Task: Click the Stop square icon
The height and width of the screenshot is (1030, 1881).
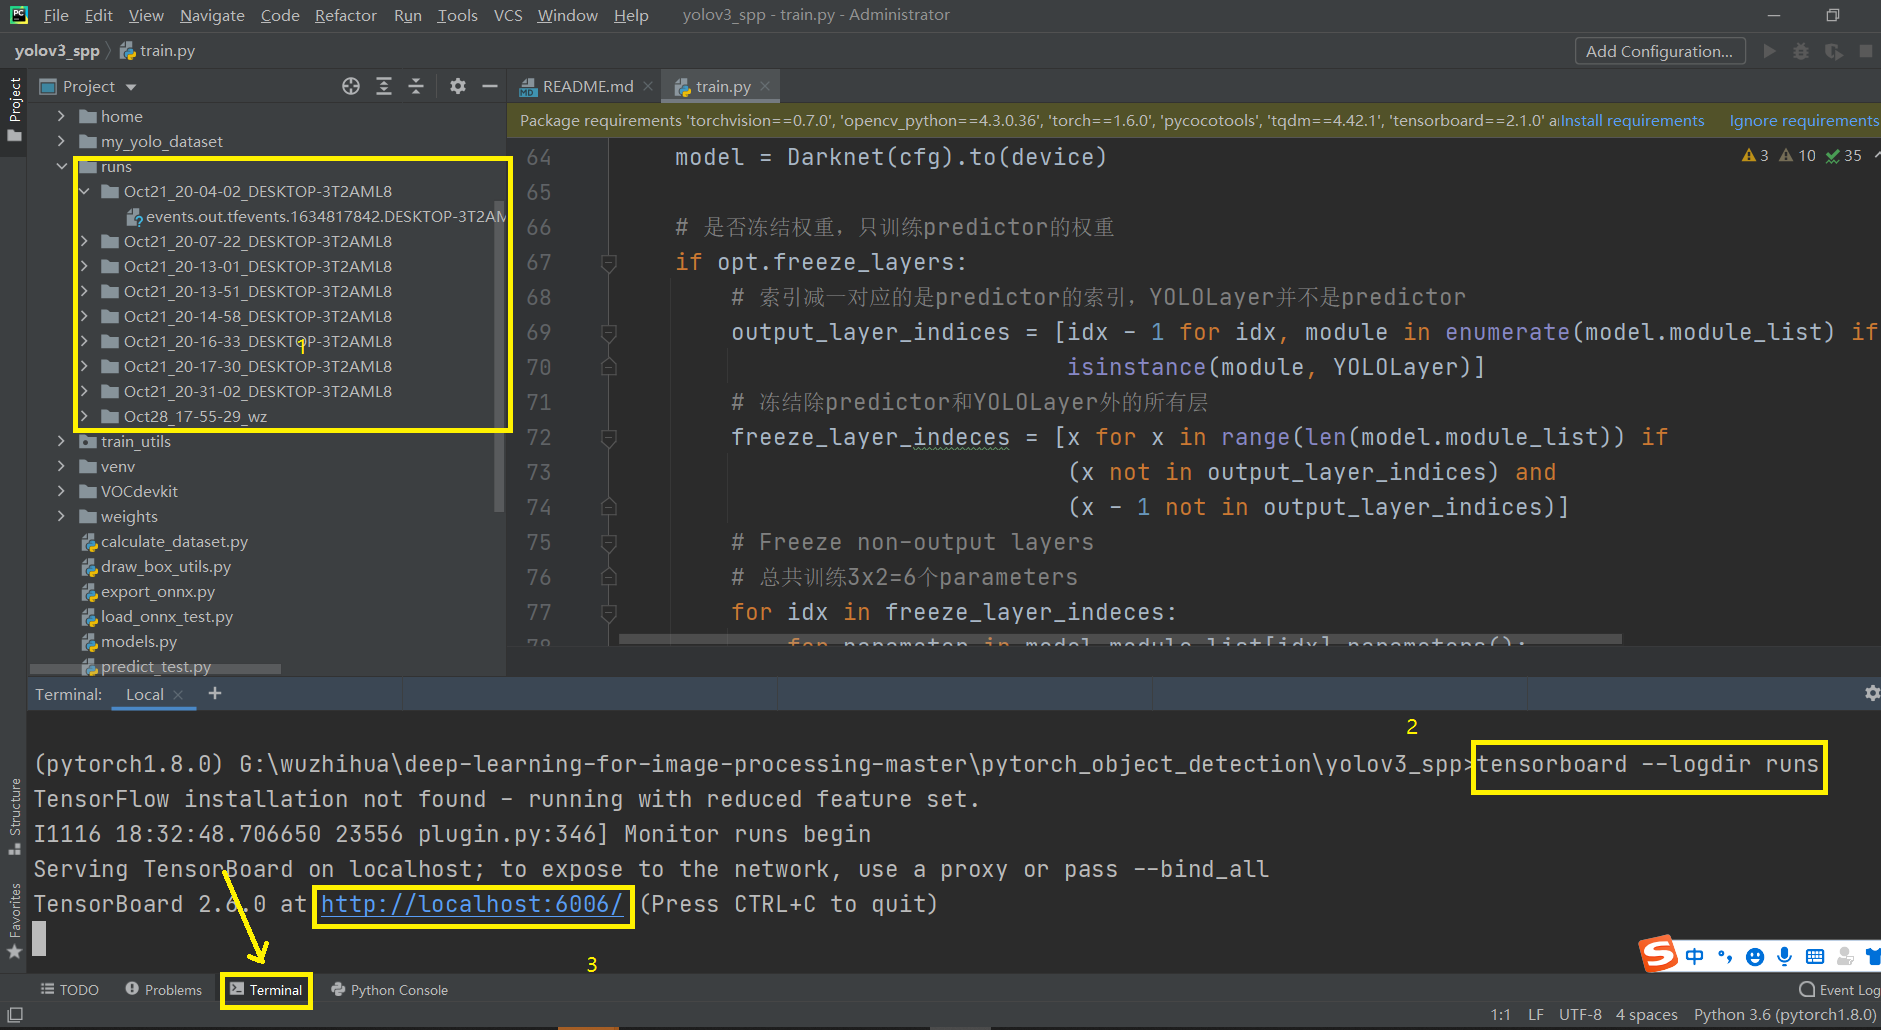Action: click(1865, 51)
